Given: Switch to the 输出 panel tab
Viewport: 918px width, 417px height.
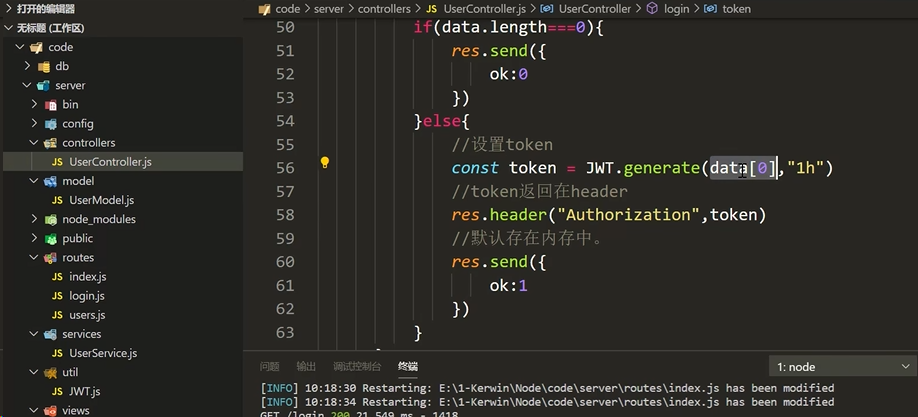Looking at the screenshot, I should [306, 367].
